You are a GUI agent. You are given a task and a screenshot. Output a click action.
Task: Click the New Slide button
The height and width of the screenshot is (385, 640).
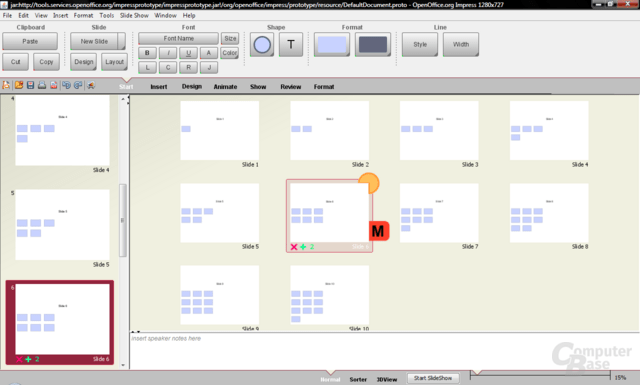pos(94,41)
